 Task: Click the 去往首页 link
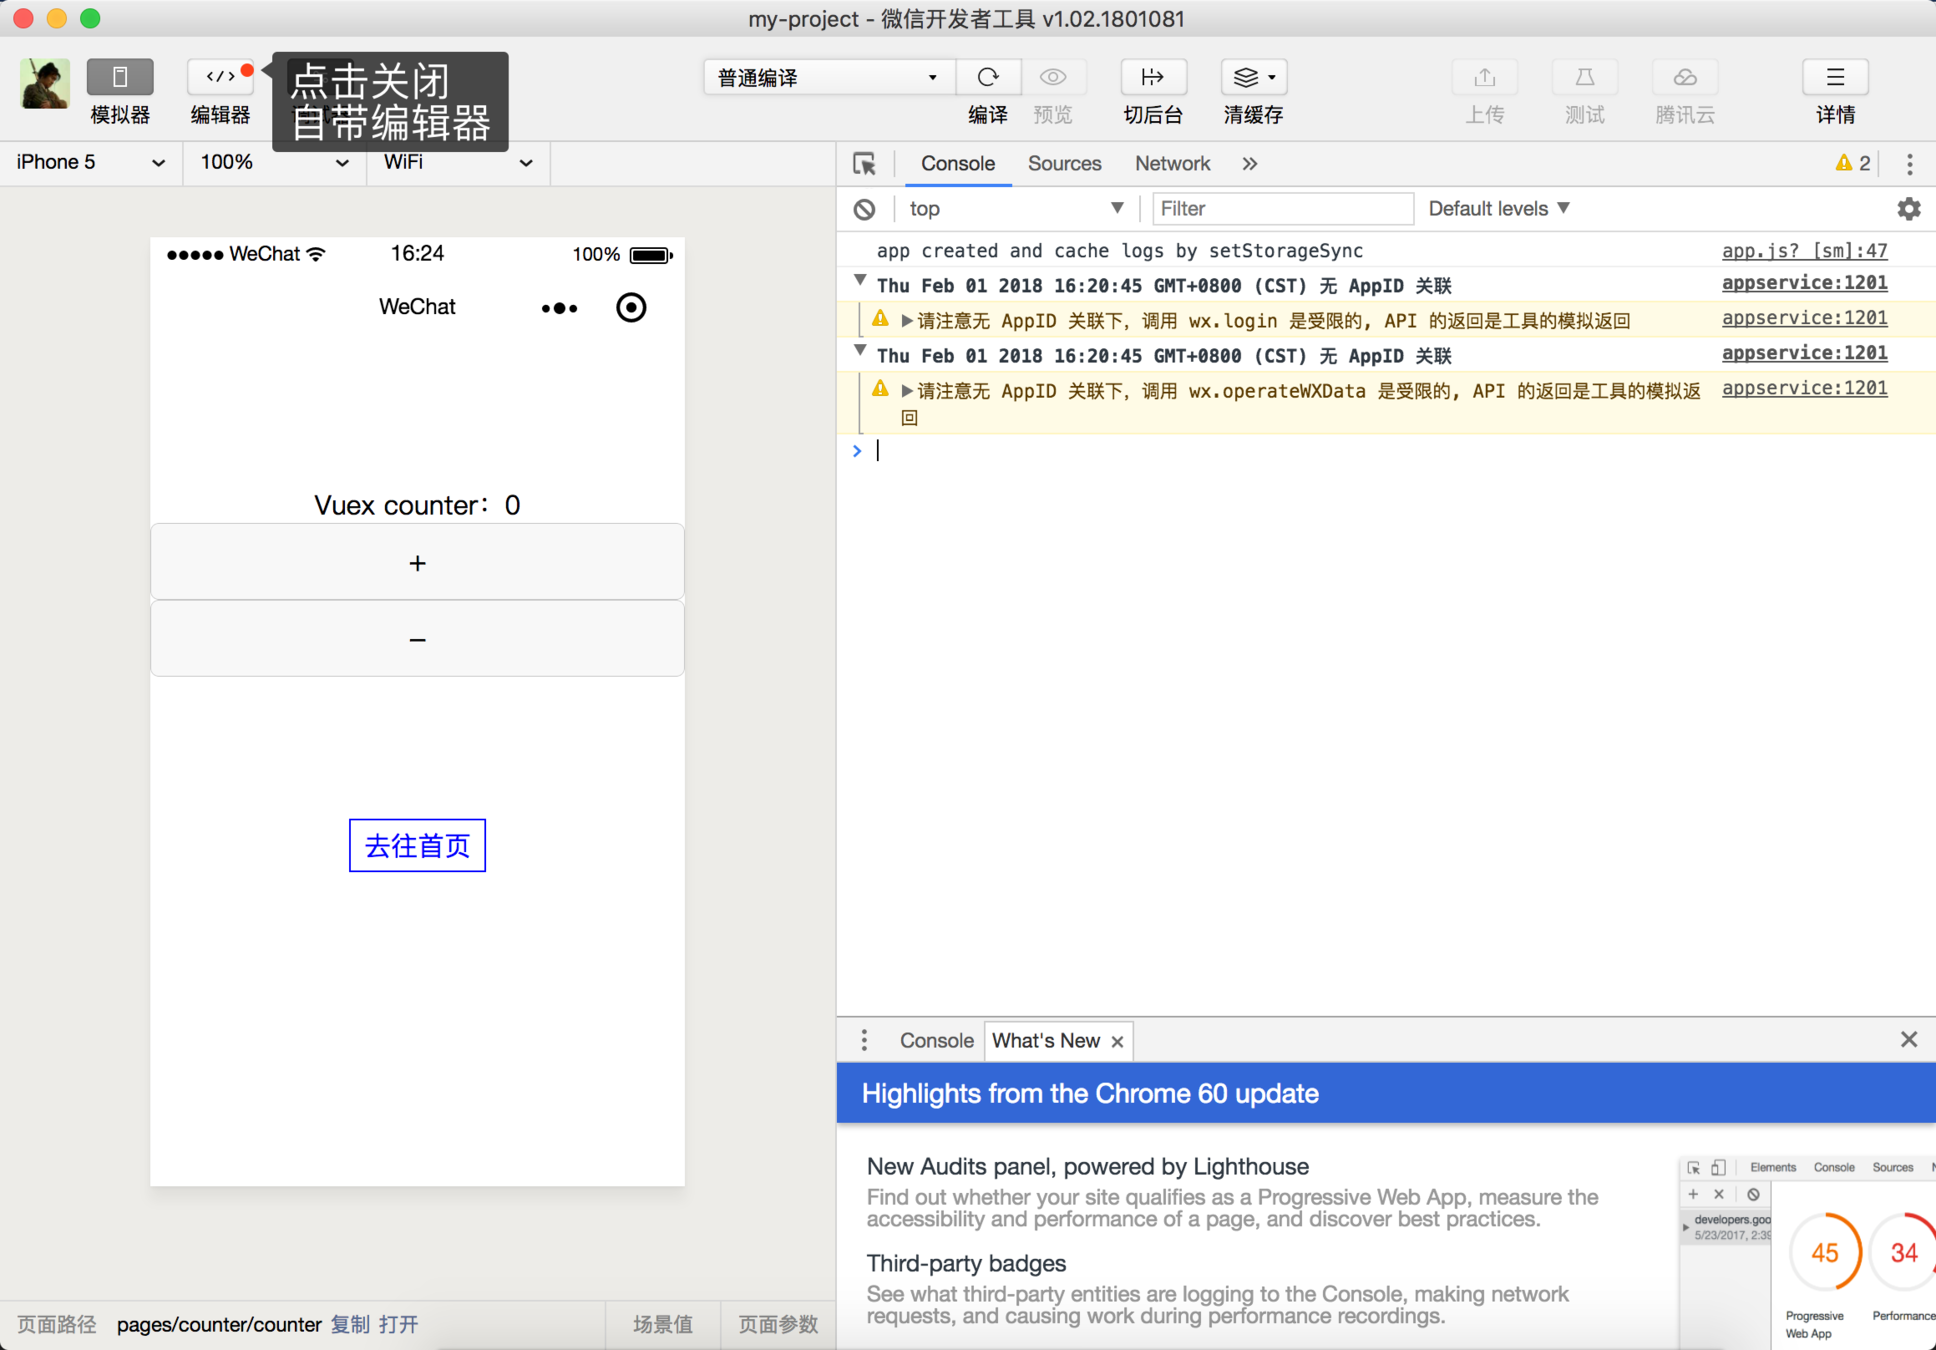[x=417, y=846]
